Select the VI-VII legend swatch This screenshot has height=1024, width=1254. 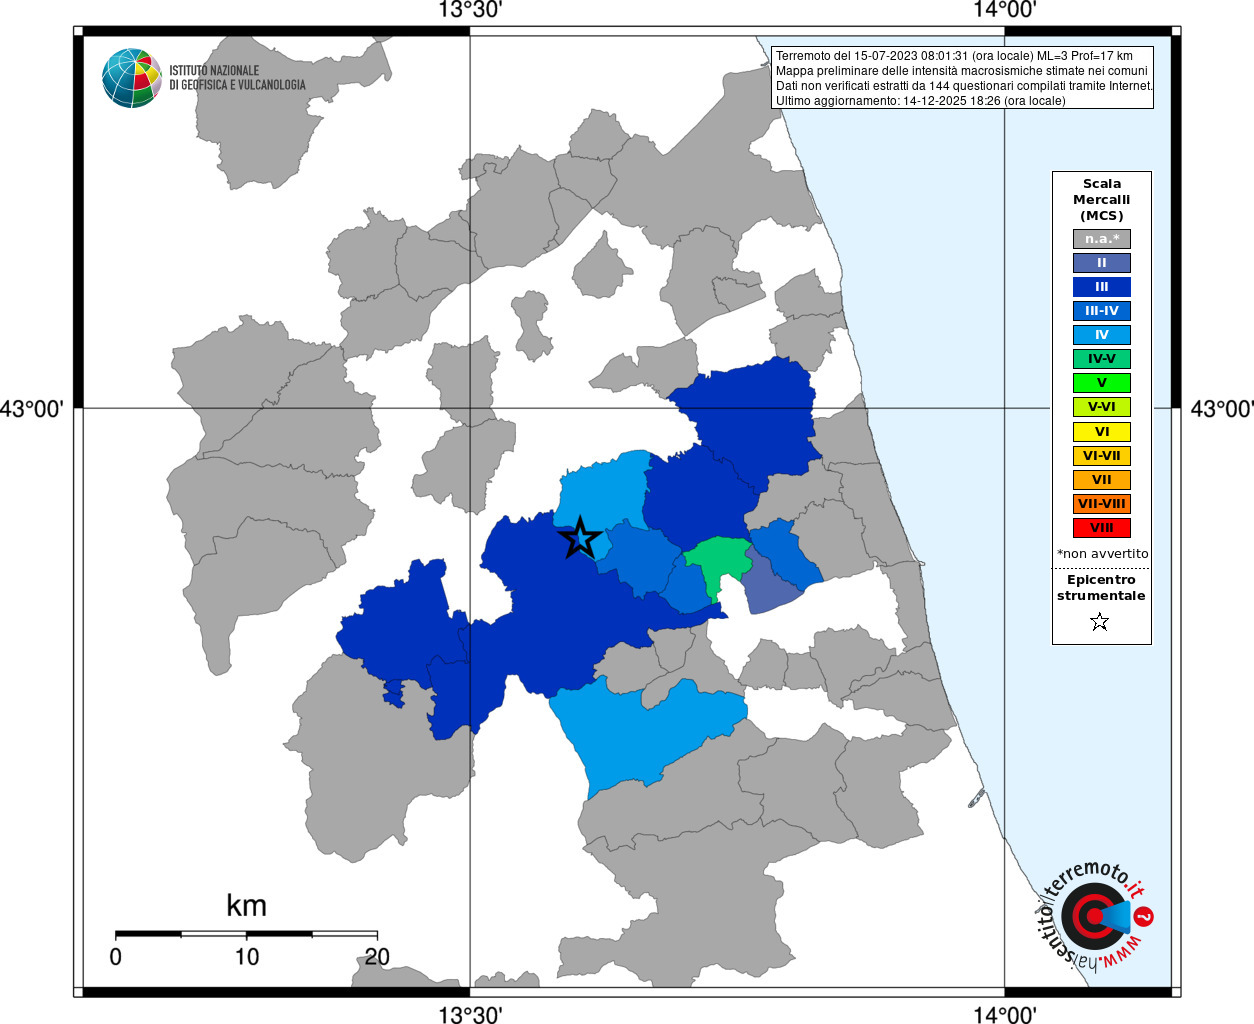[1102, 456]
